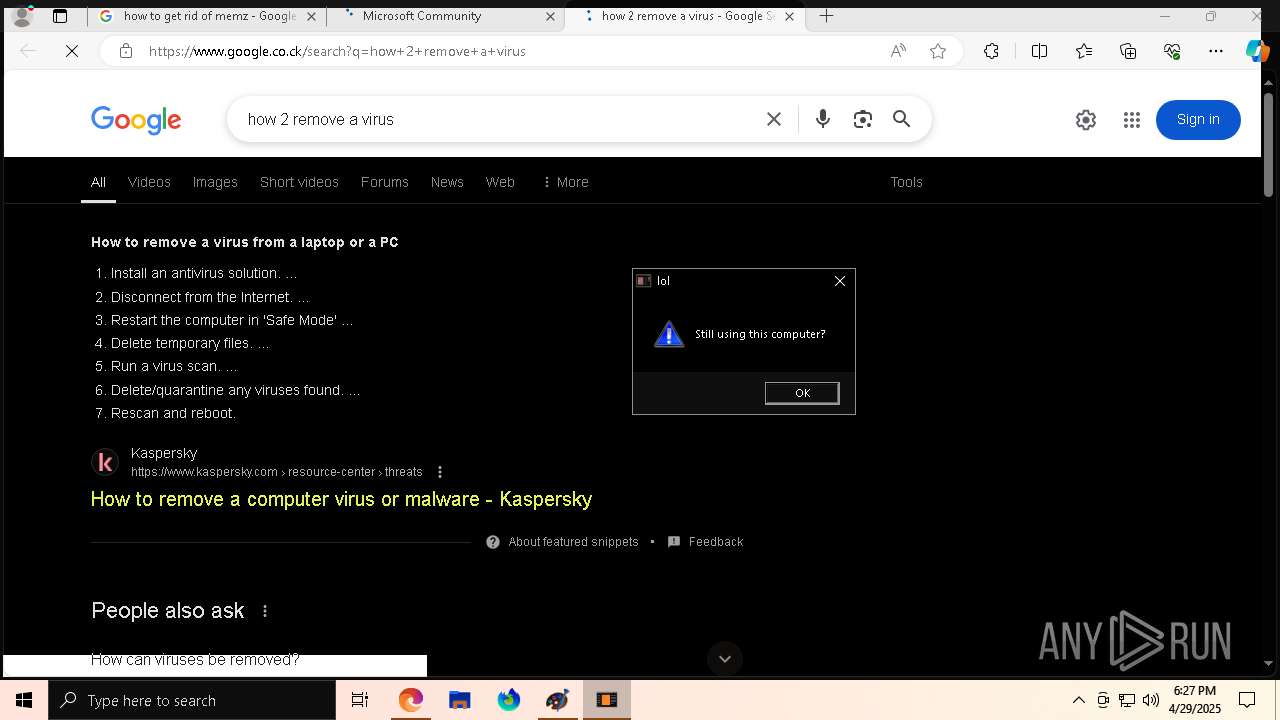Select the Videos search filter
The width and height of the screenshot is (1280, 720).
pyautogui.click(x=149, y=182)
